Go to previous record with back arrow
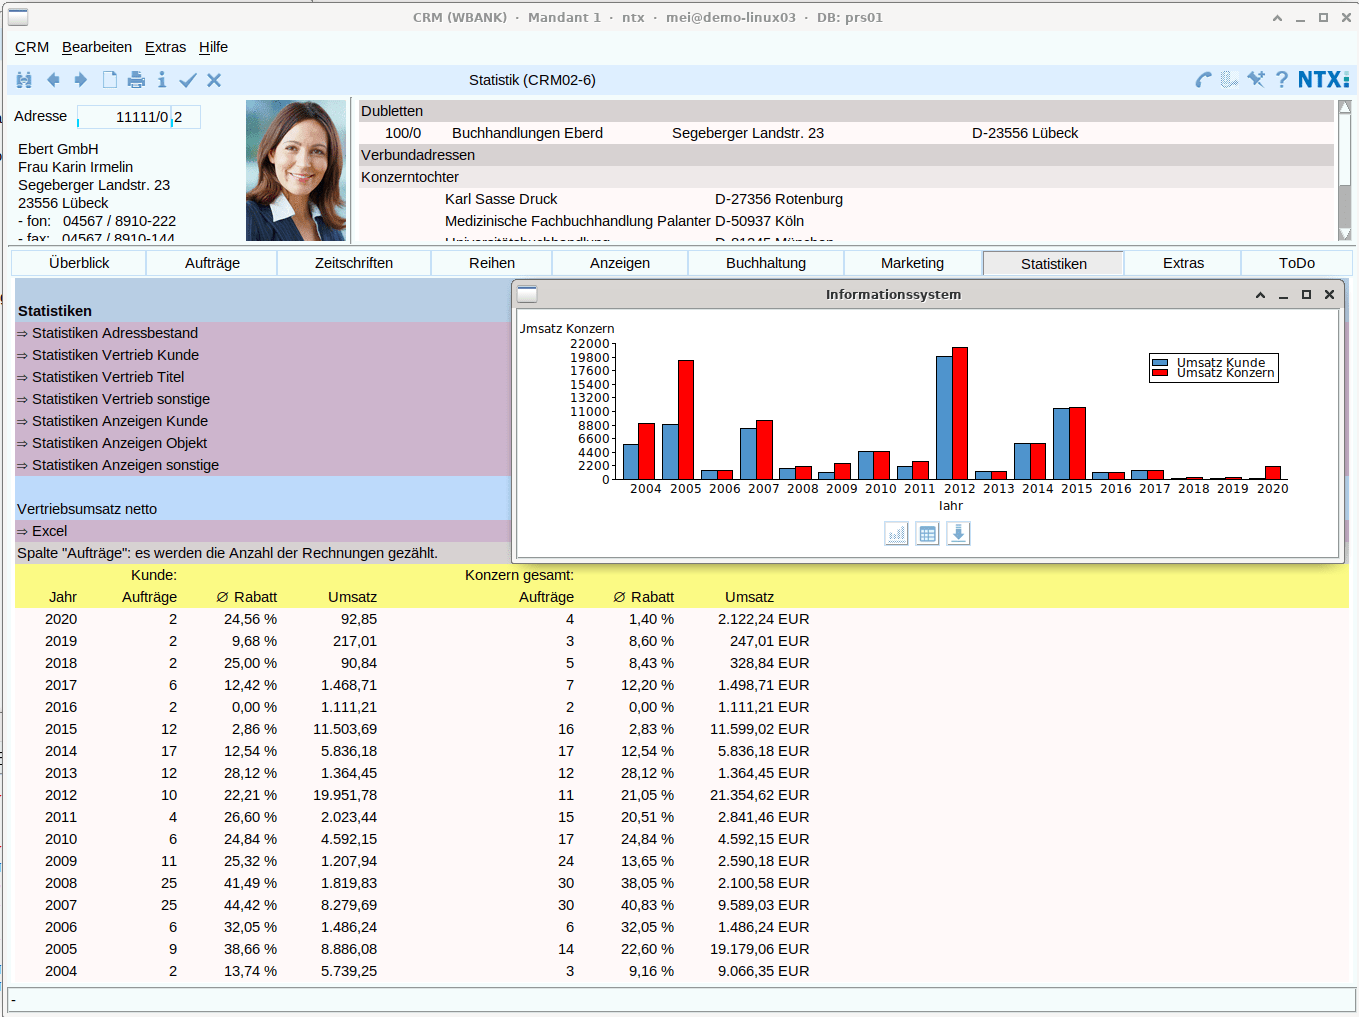 53,80
